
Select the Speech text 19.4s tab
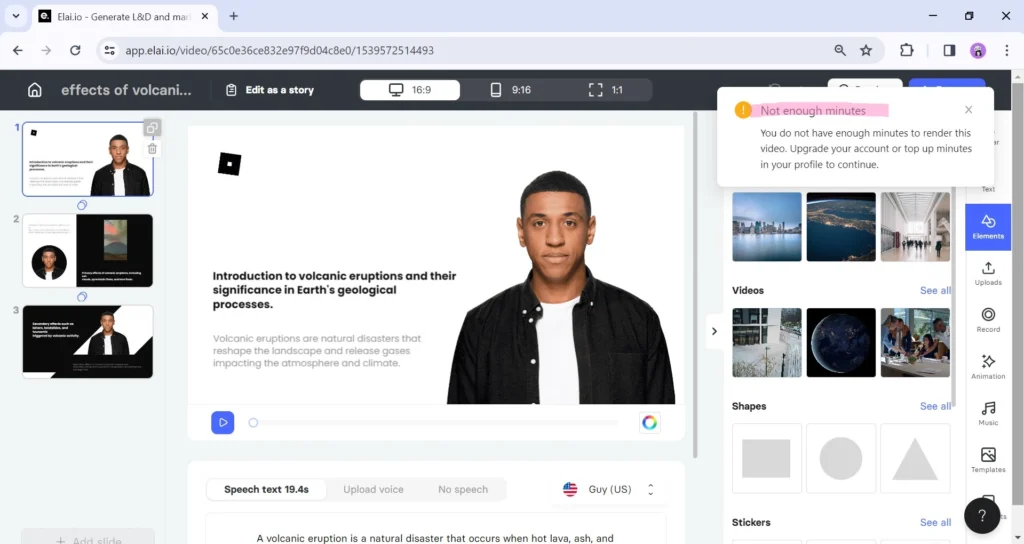[x=266, y=489]
